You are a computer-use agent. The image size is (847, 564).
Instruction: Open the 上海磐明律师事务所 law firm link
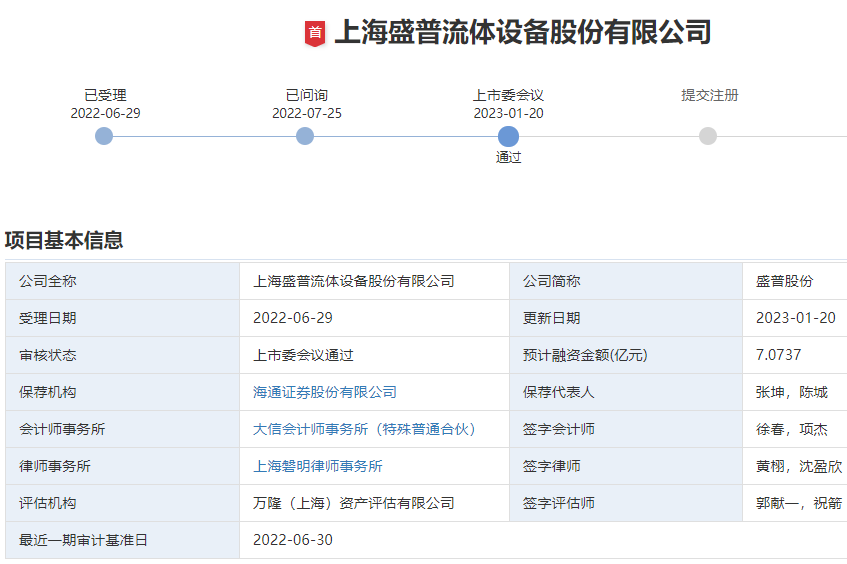318,466
